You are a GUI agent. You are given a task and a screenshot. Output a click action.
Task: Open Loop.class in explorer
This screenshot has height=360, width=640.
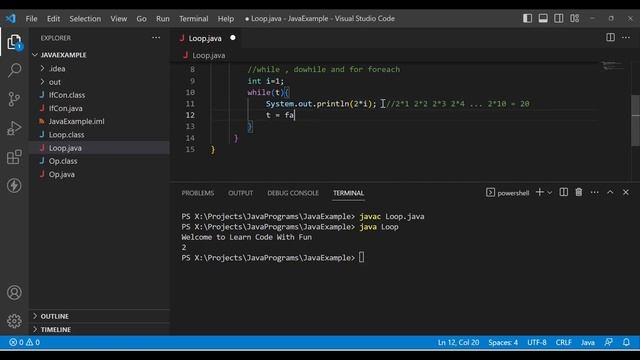pos(99,135)
